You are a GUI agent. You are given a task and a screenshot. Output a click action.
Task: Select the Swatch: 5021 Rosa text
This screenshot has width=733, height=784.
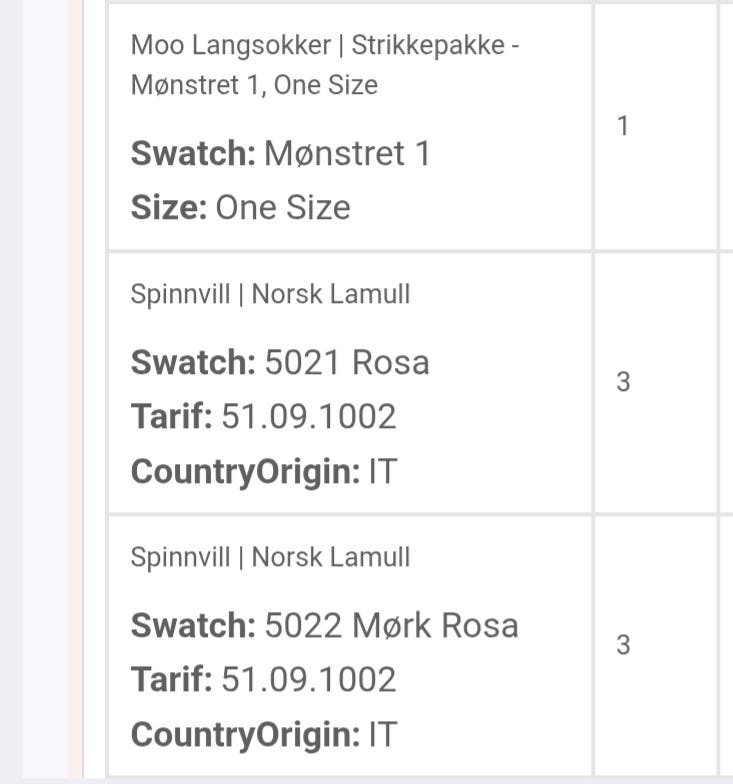click(280, 362)
